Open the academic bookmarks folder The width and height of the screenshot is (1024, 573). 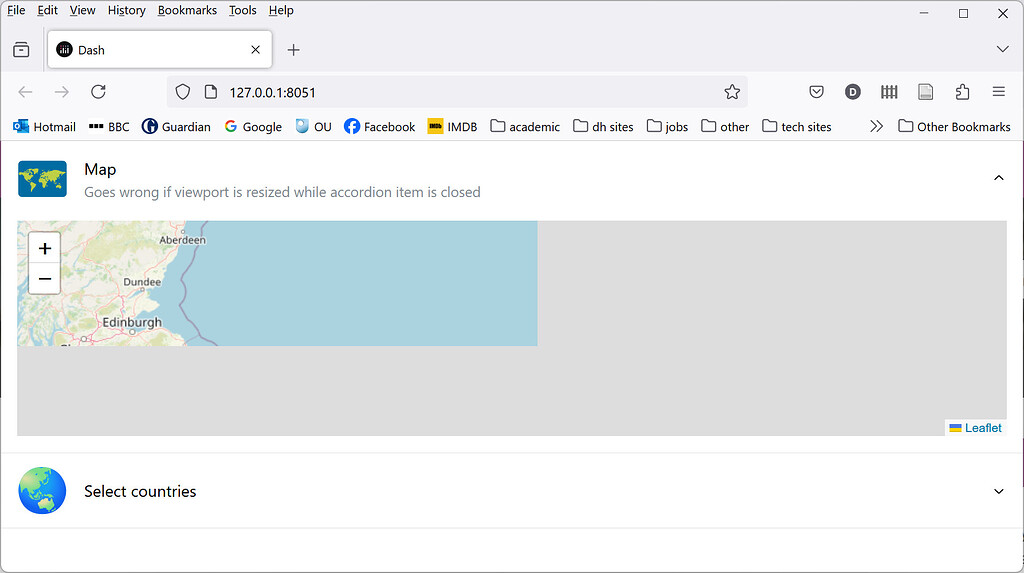pos(525,126)
